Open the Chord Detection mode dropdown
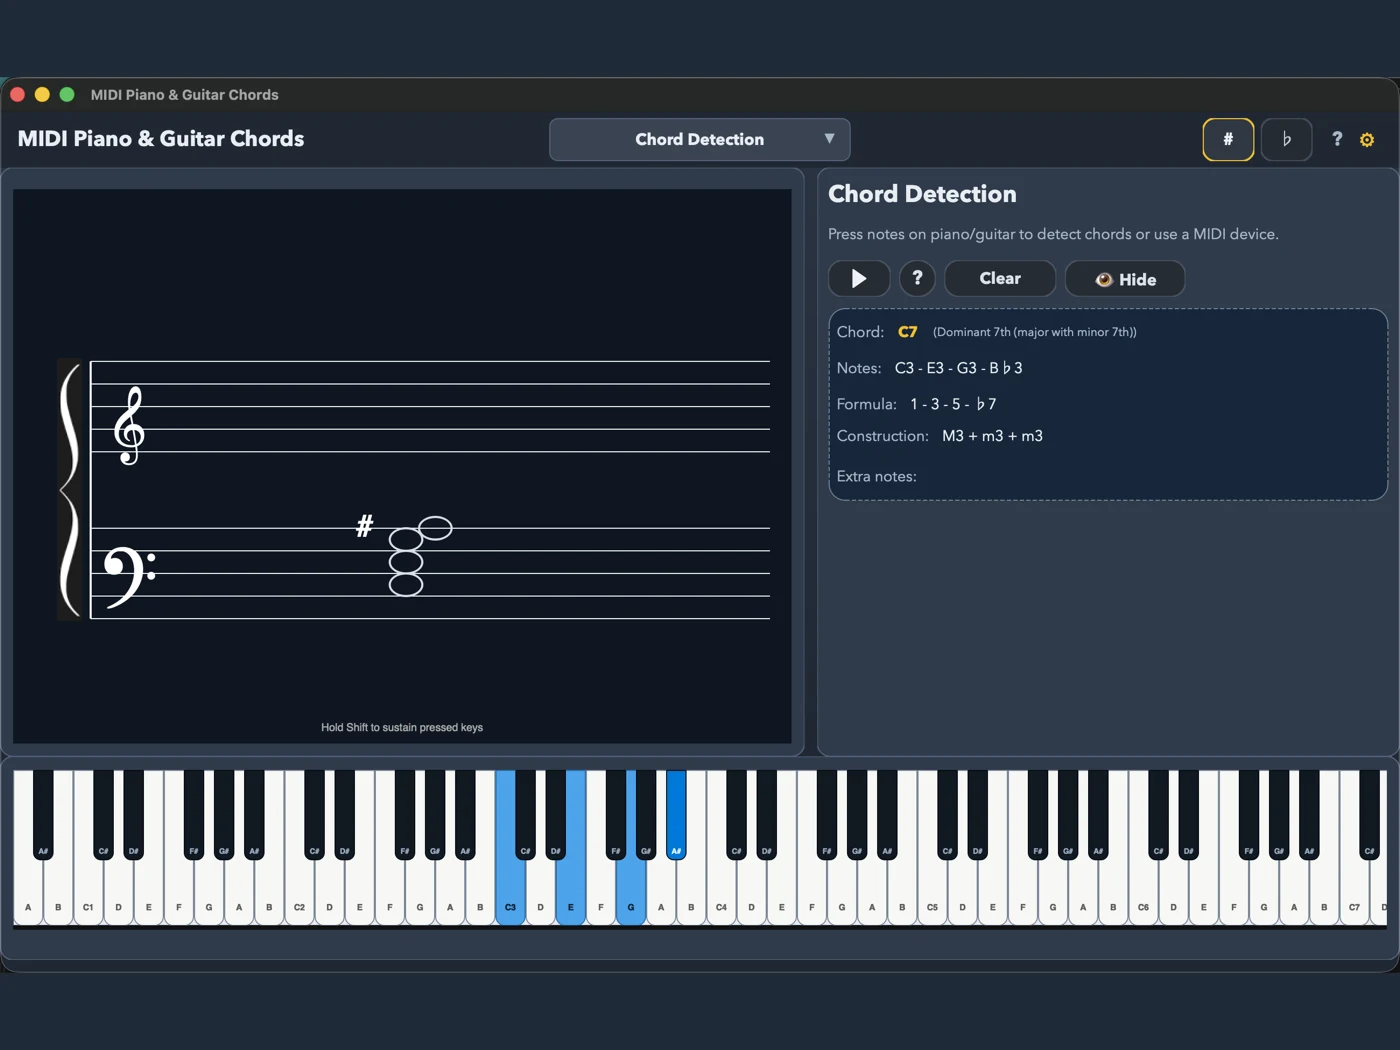Screen dimensions: 1400x1050 699,140
